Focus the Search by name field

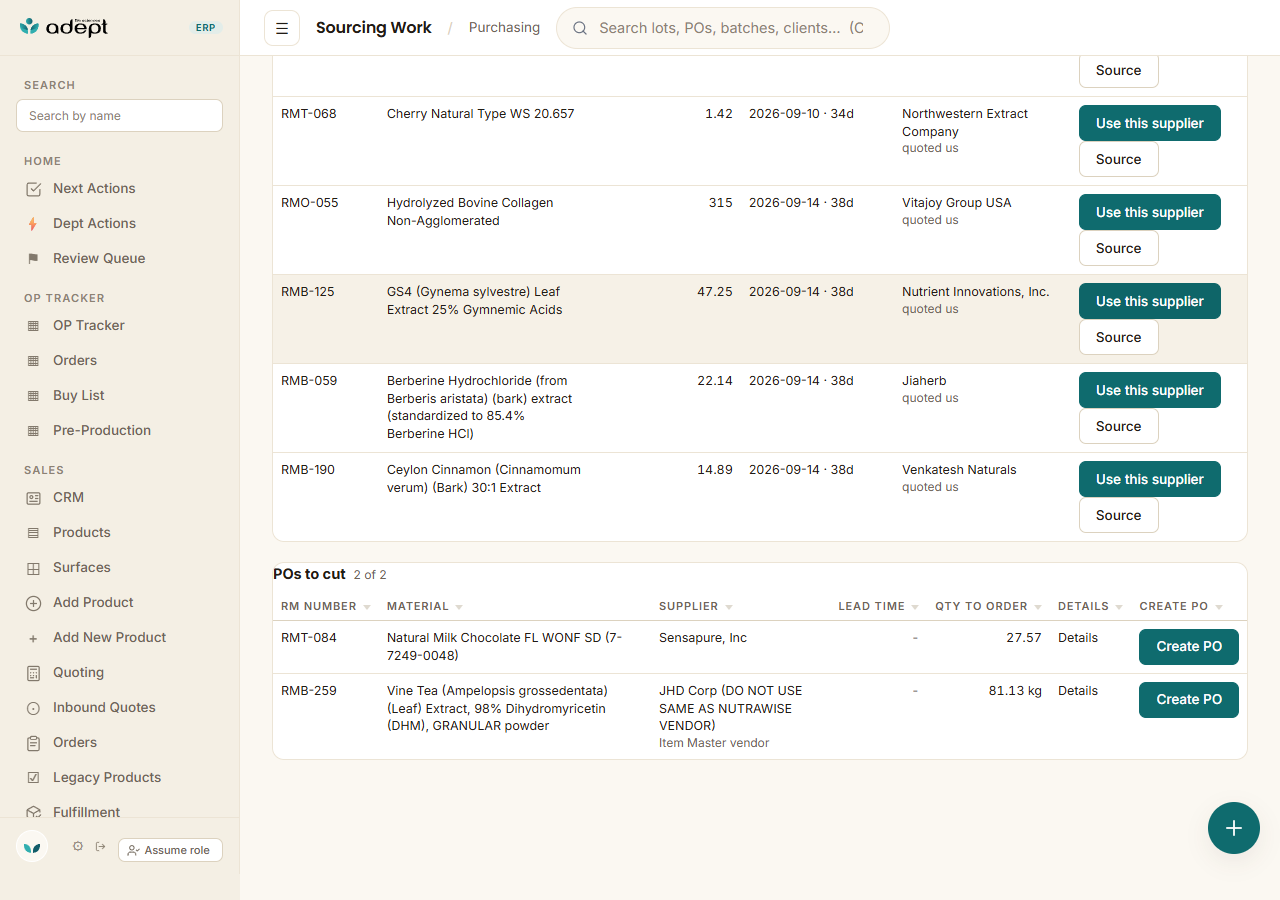[119, 116]
